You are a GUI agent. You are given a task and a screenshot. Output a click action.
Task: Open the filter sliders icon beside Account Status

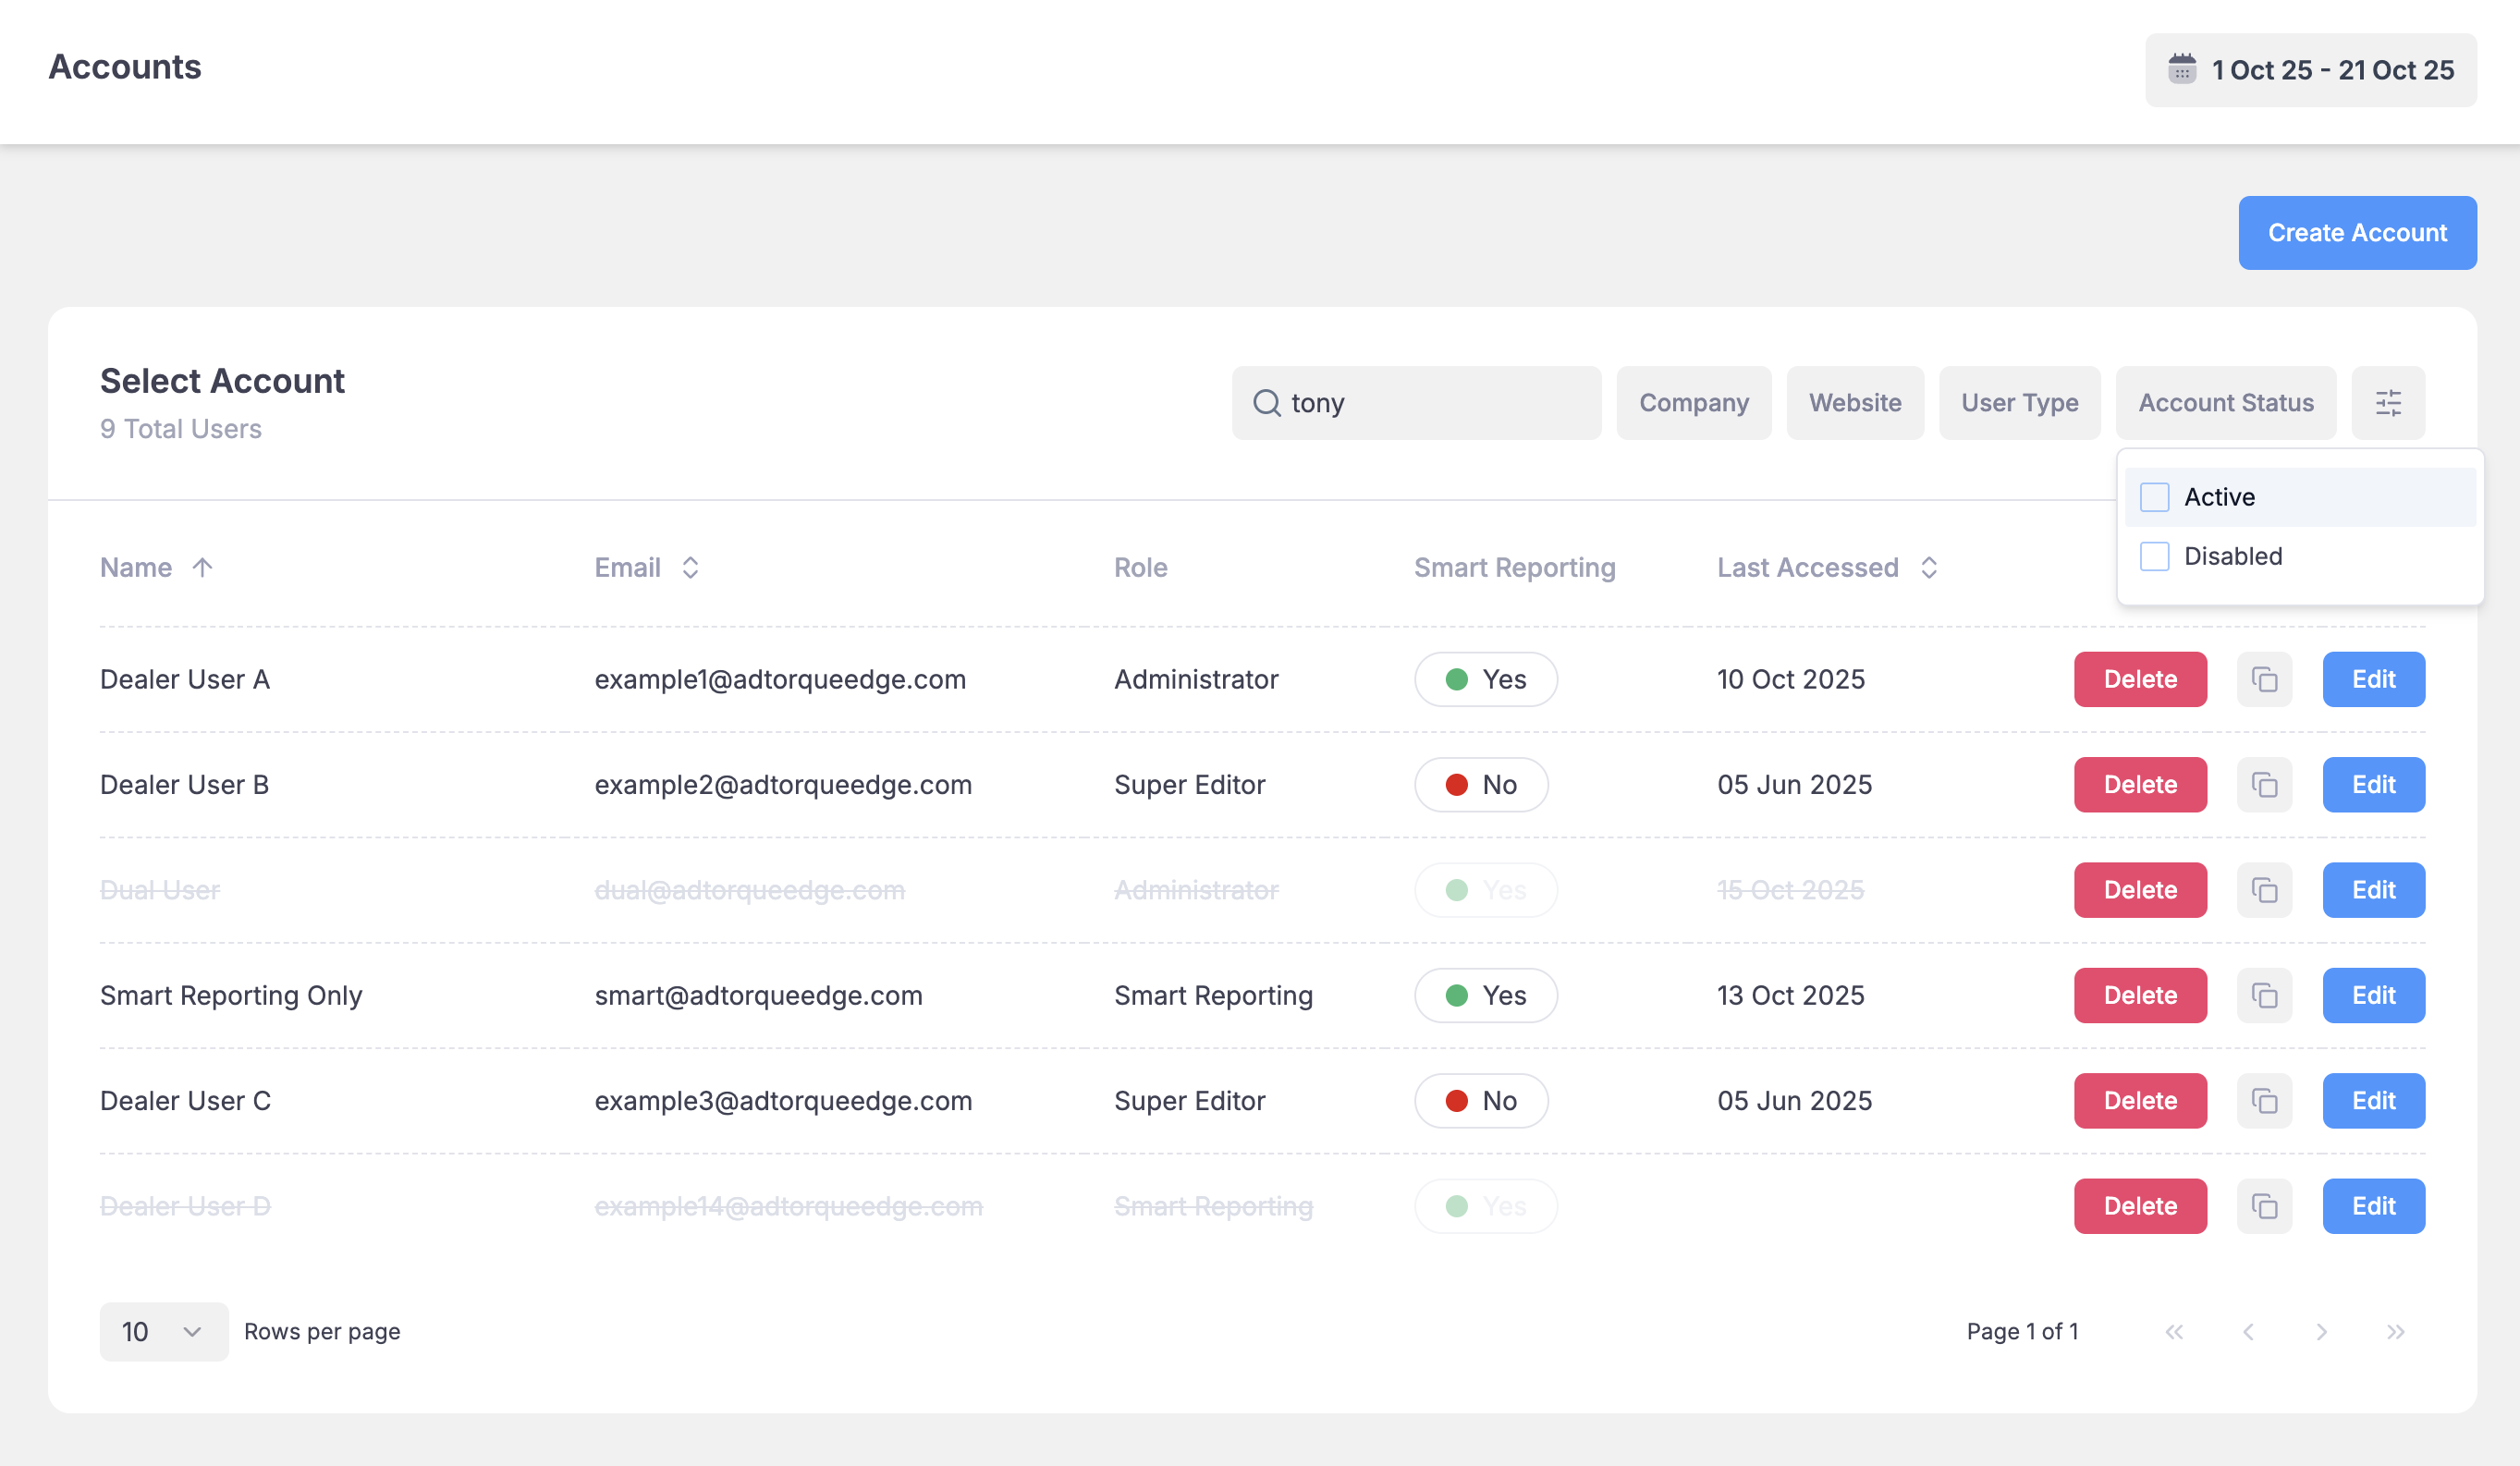coord(2389,403)
